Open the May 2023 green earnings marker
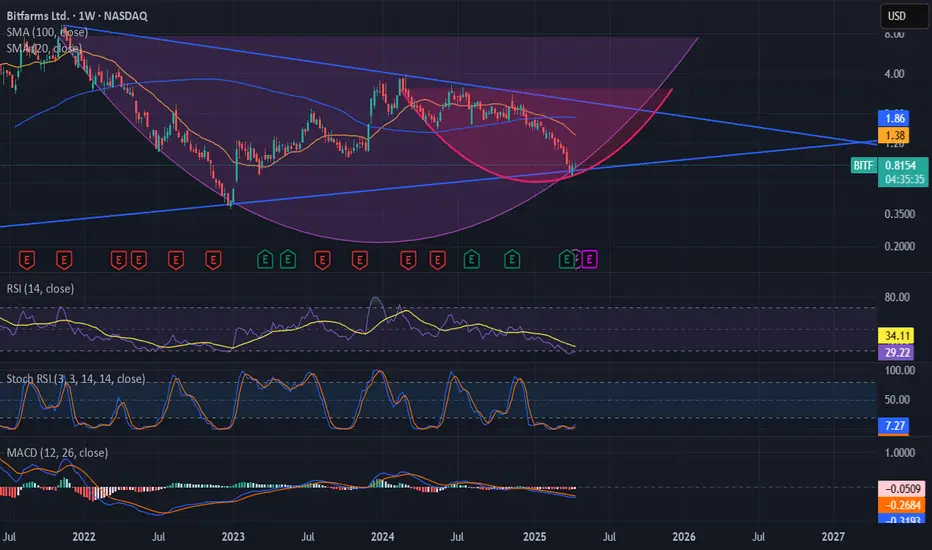This screenshot has width=932, height=550. coord(288,259)
